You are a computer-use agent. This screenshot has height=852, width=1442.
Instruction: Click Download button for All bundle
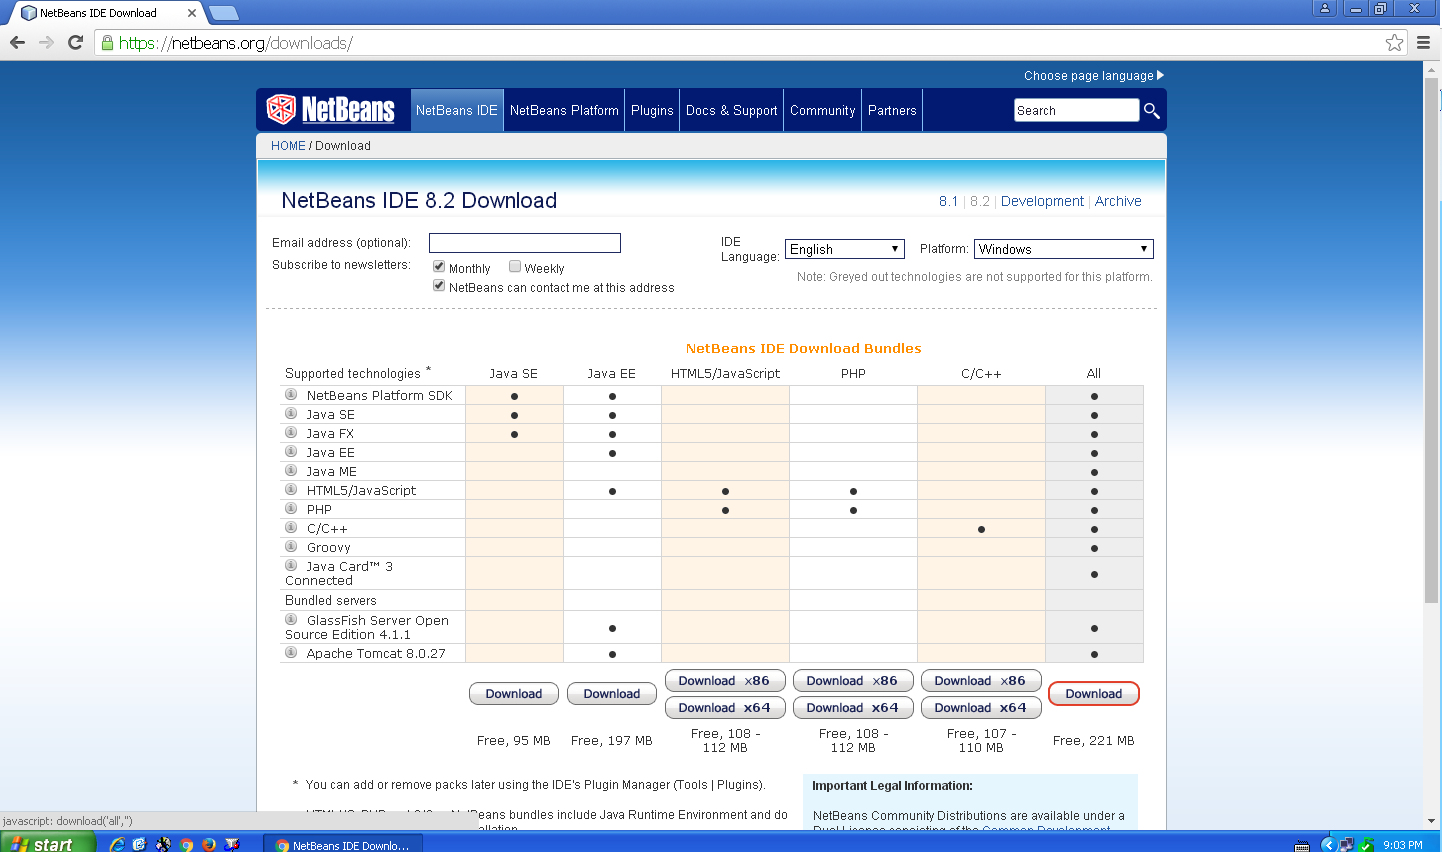(1093, 694)
